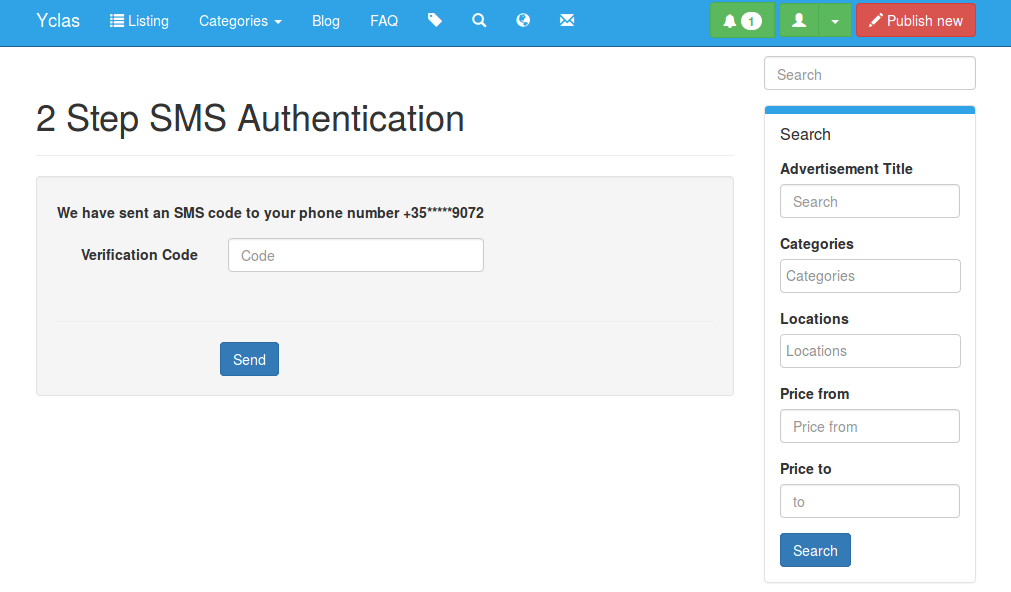Click the user profile icon button
1011x592 pixels.
click(x=799, y=21)
